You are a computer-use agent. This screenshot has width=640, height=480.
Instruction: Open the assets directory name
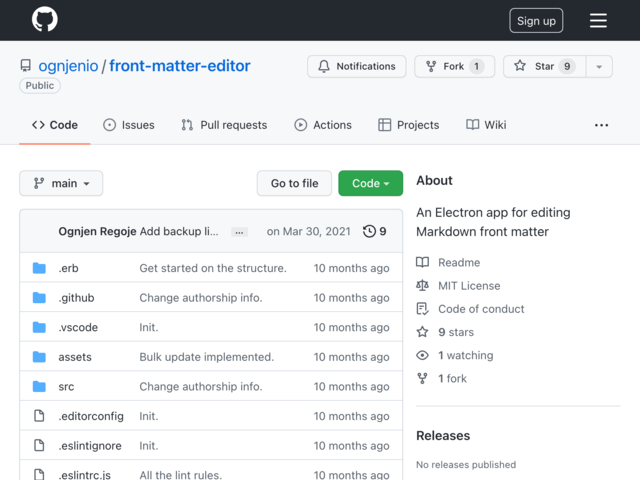coord(75,357)
